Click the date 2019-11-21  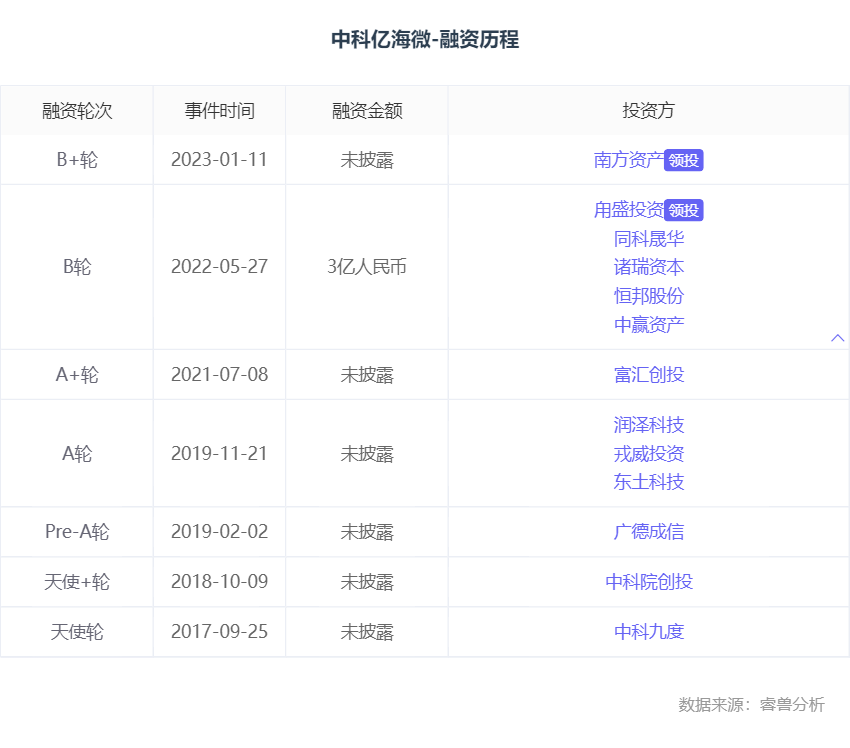pos(220,454)
